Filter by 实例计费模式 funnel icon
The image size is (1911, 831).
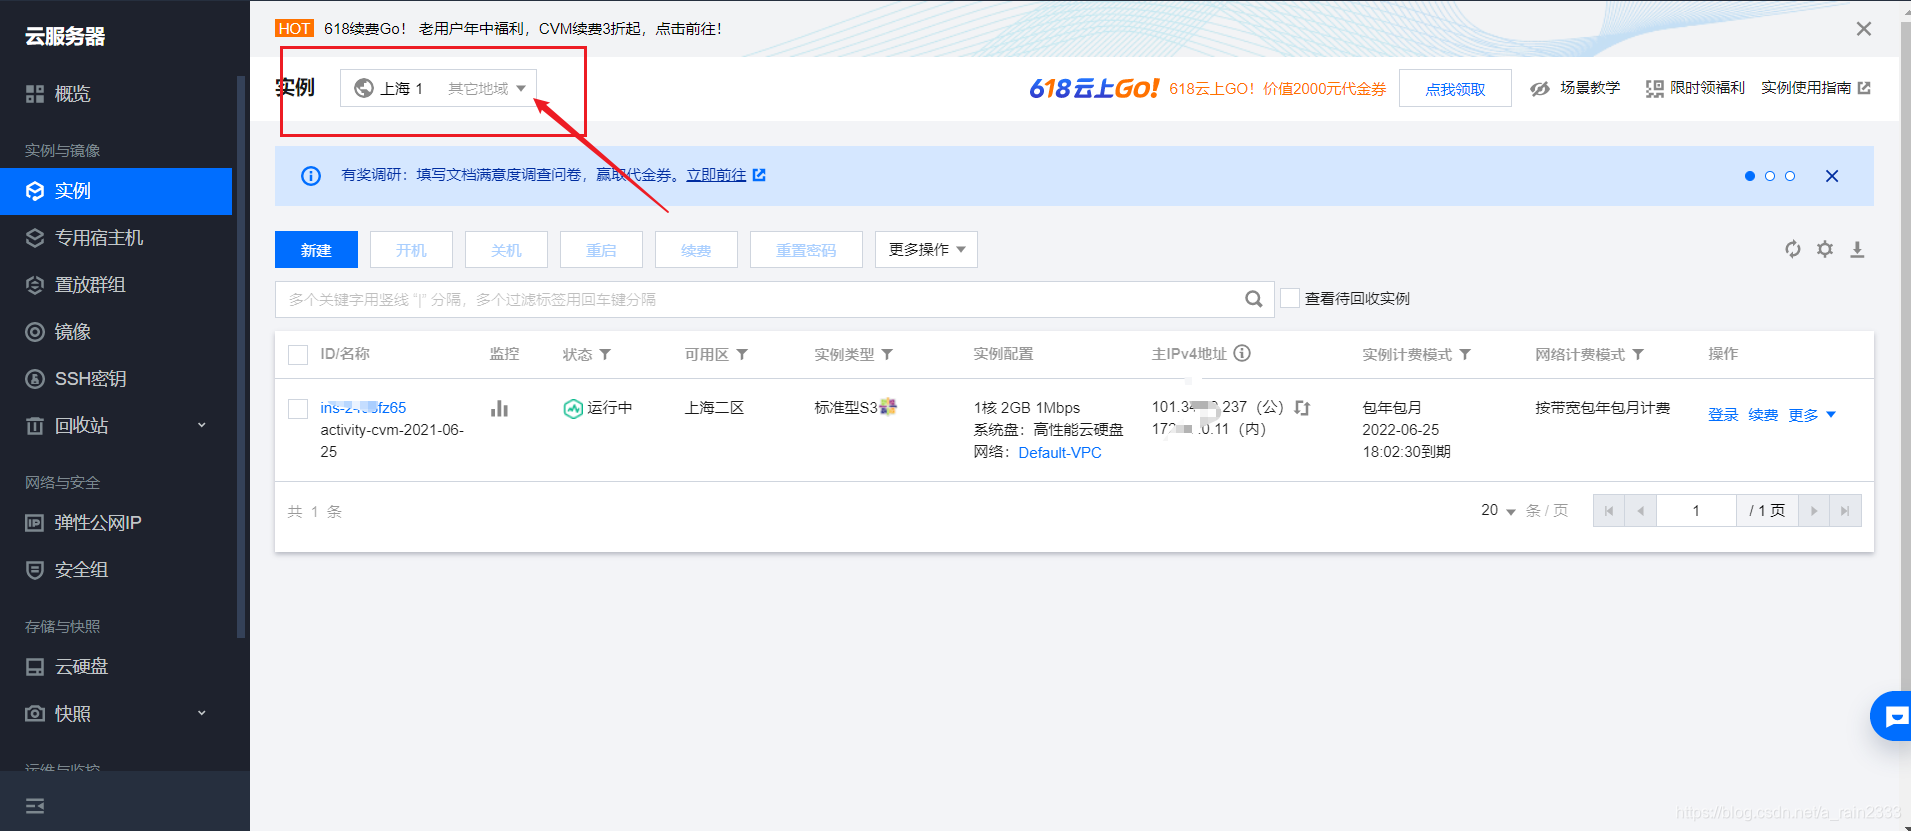1465,355
